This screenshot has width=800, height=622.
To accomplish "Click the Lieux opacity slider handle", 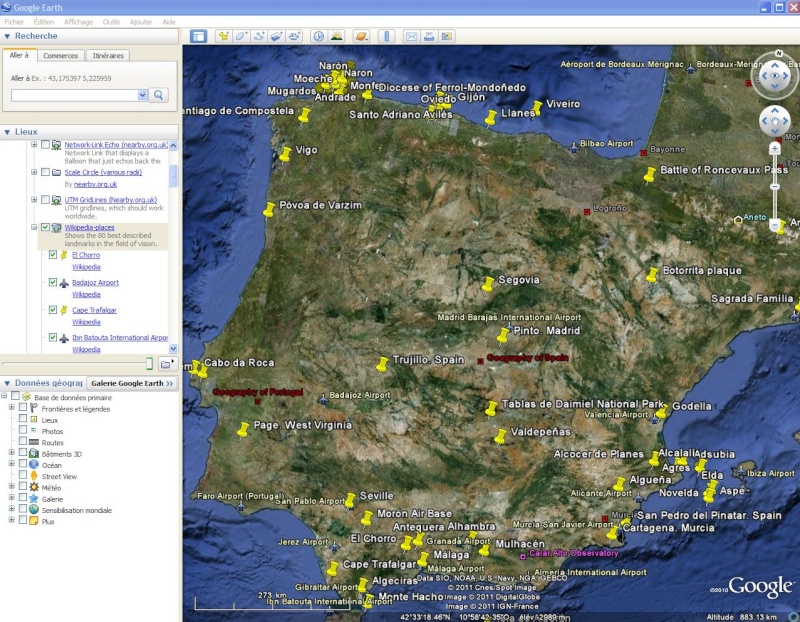I will (x=149, y=363).
